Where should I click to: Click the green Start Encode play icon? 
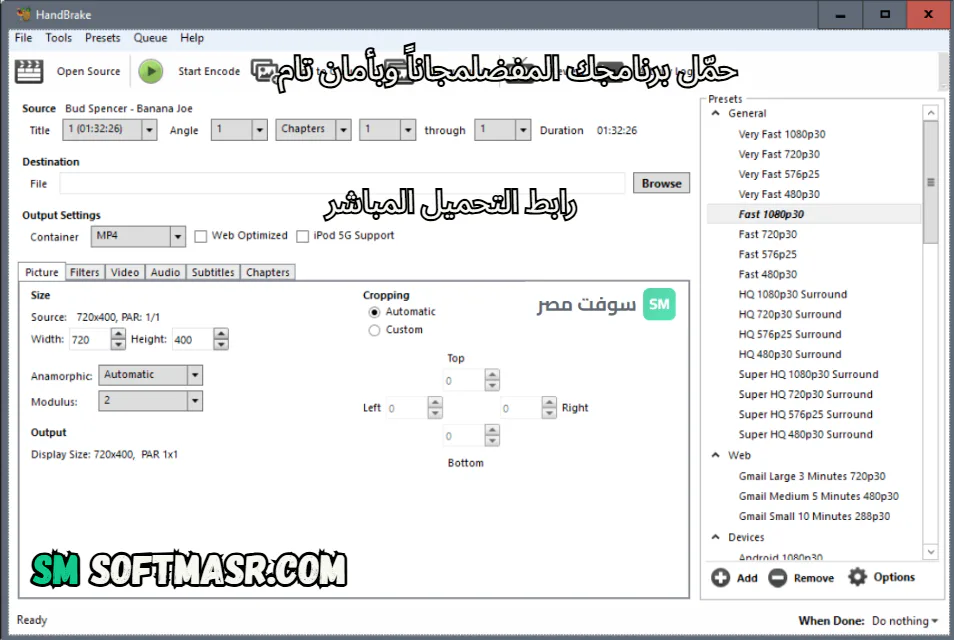[150, 71]
